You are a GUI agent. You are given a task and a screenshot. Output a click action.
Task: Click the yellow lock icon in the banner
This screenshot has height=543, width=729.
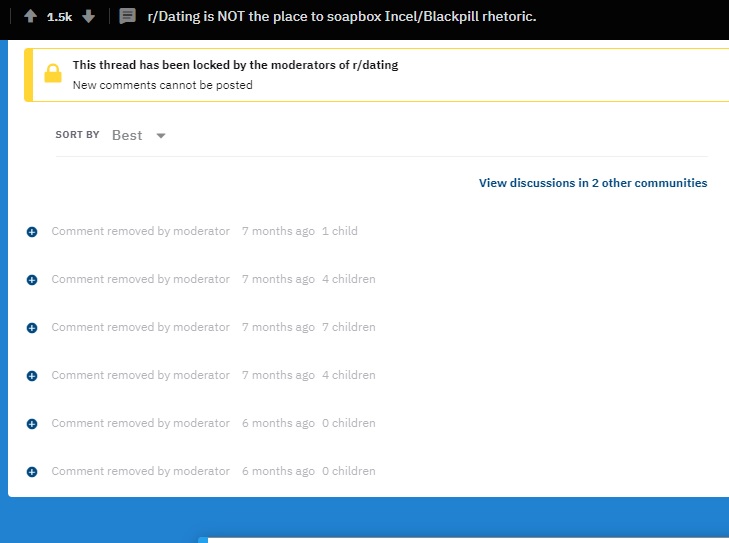[53, 75]
